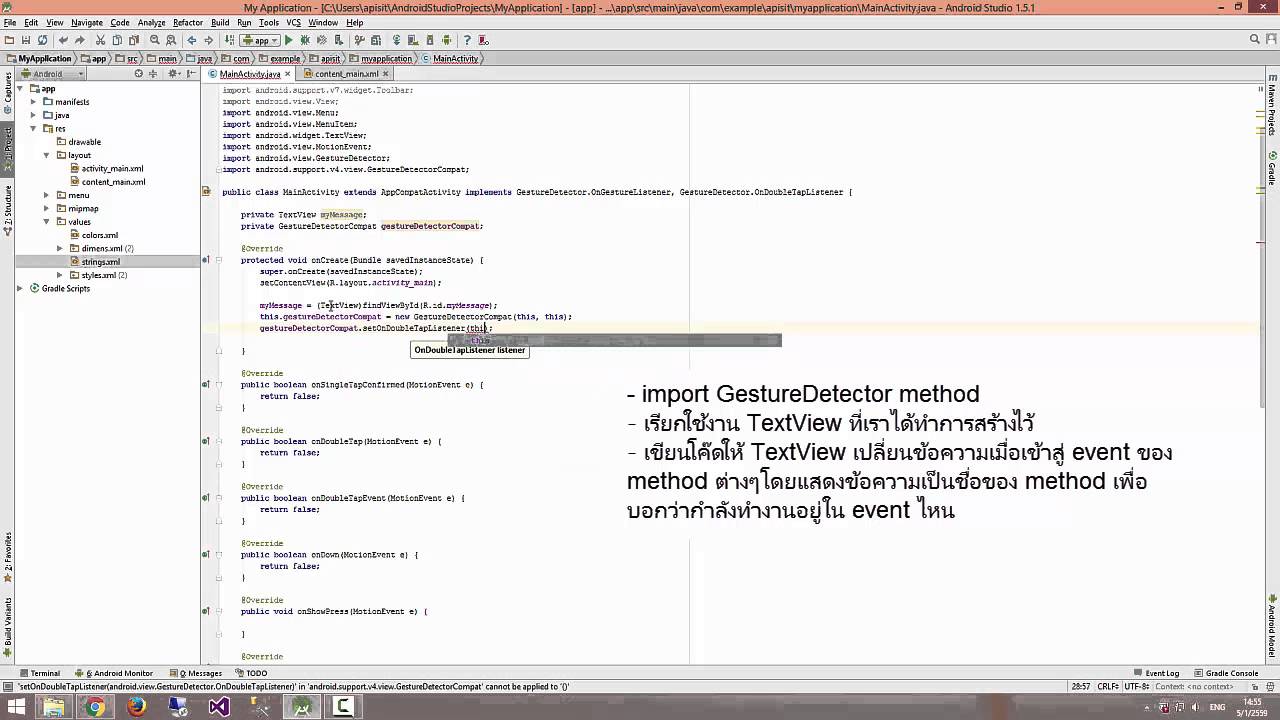The image size is (1280, 720).
Task: Click the scroll from source target icon
Action: [x=139, y=74]
